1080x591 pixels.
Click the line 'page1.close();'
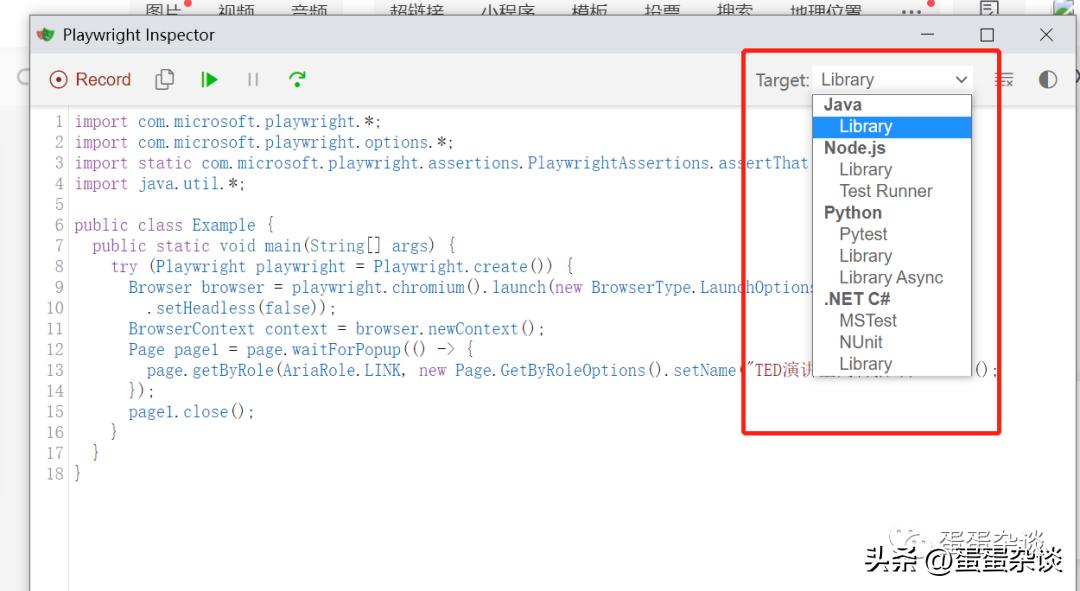(x=191, y=412)
